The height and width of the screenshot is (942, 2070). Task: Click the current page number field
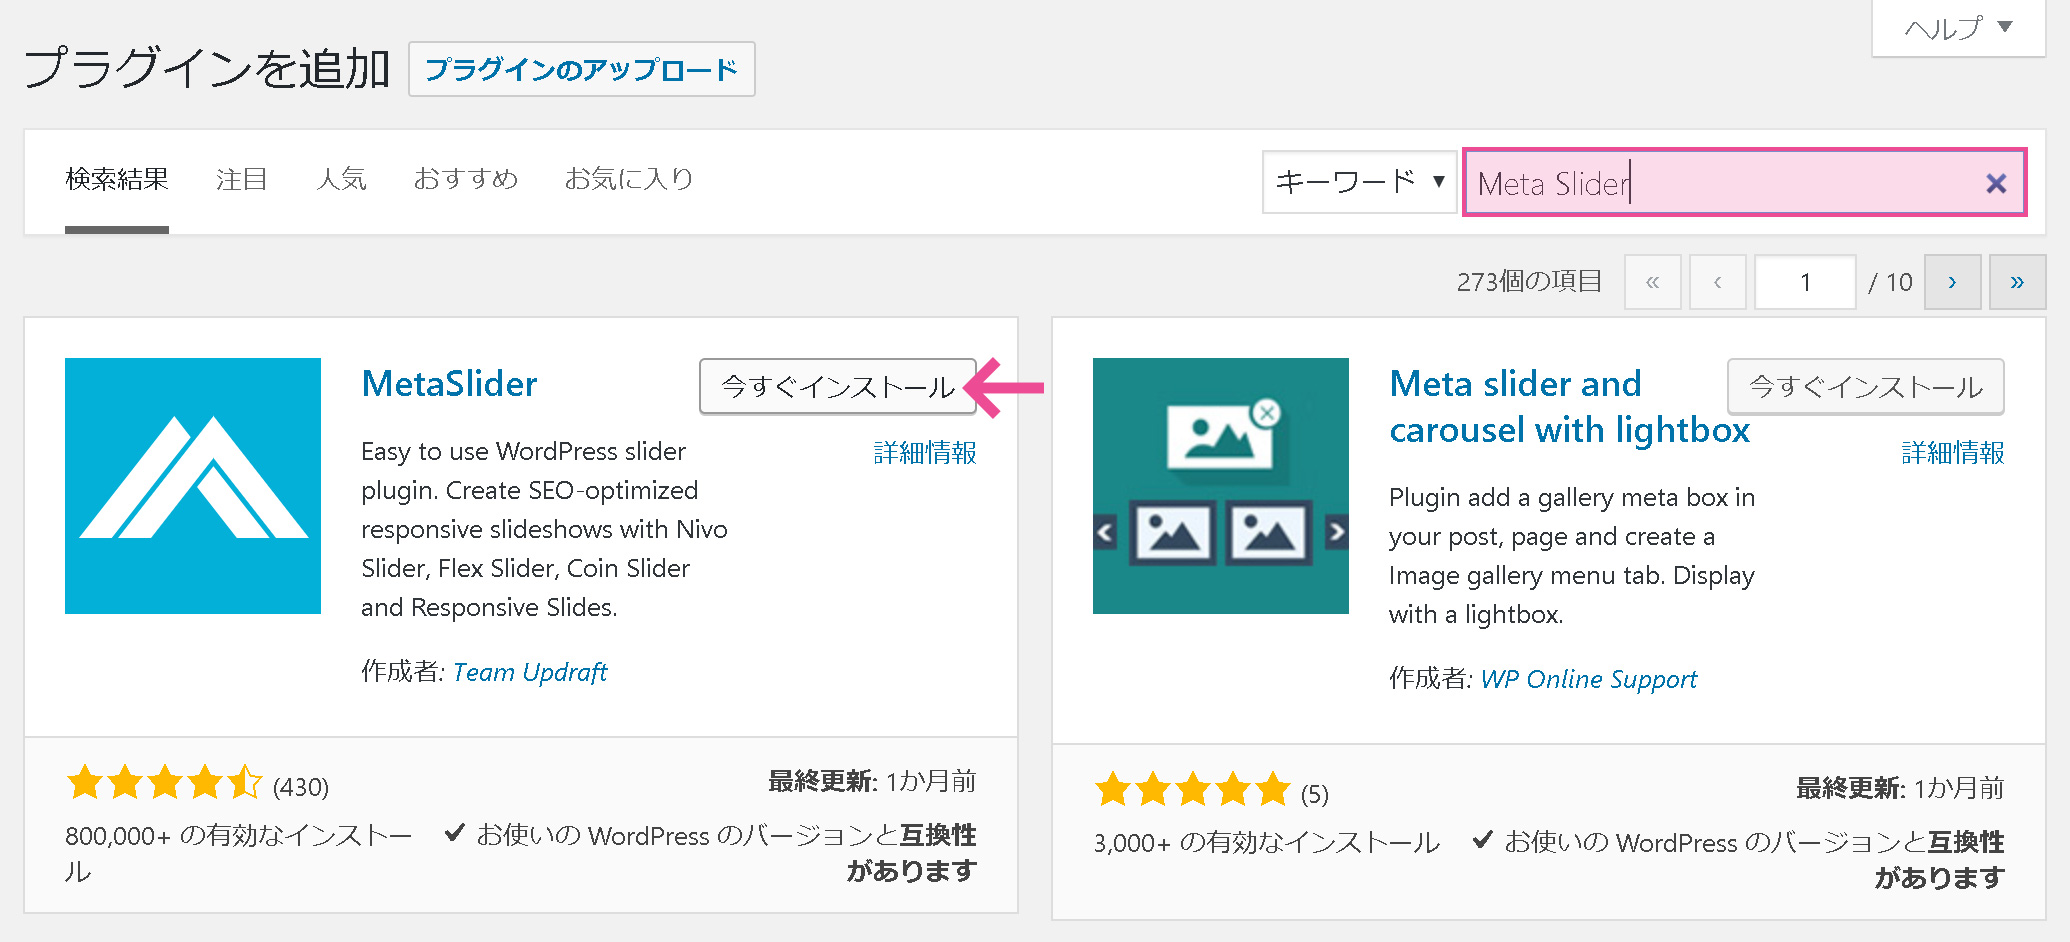1805,282
